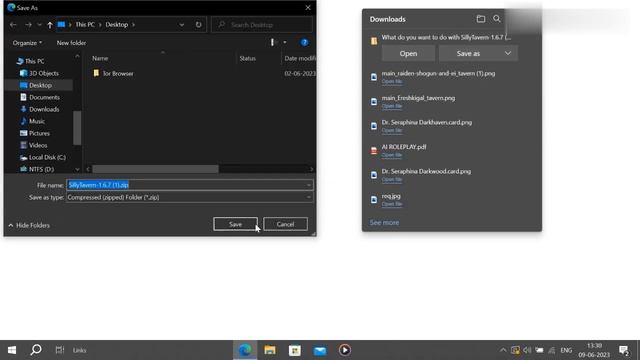Click Save as for SillyTavern download

468,53
